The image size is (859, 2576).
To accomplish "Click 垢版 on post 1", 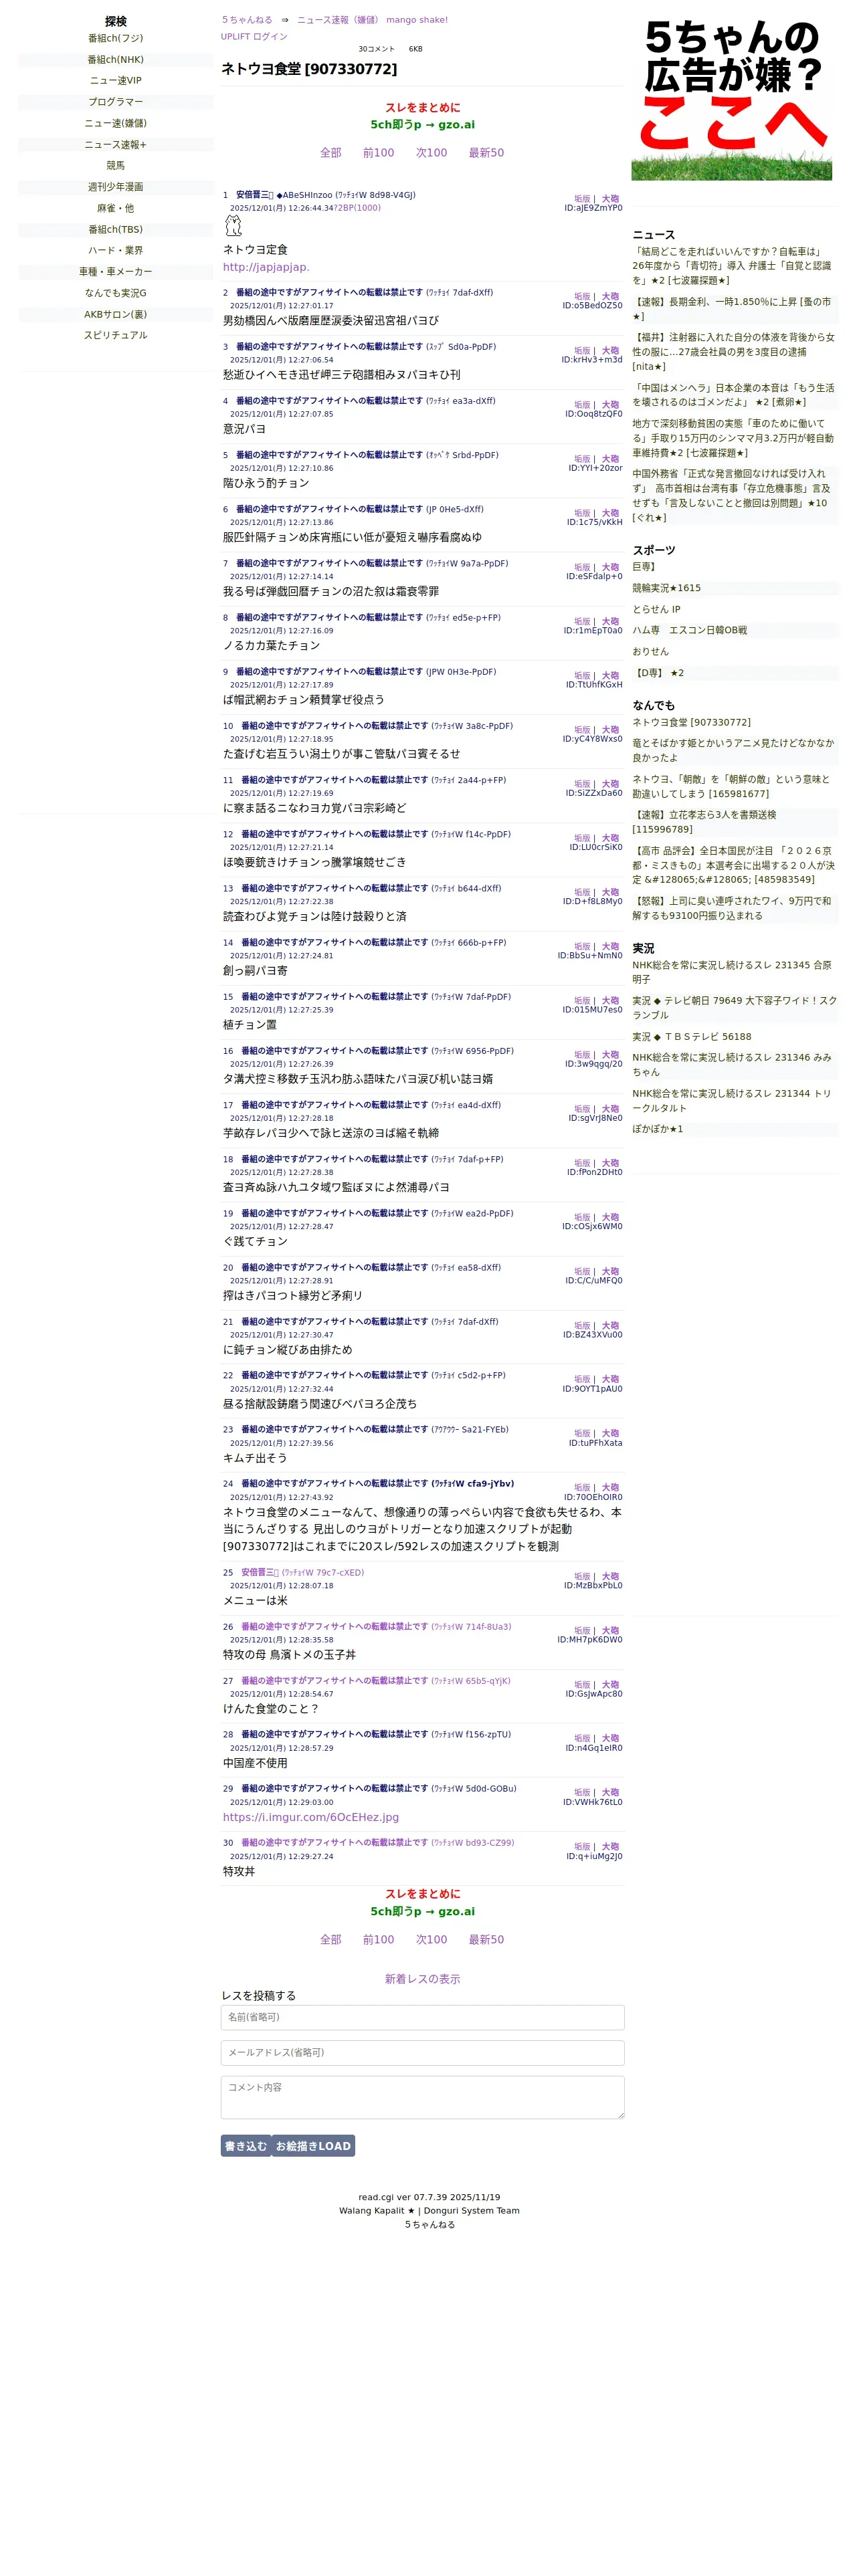I will coord(582,199).
